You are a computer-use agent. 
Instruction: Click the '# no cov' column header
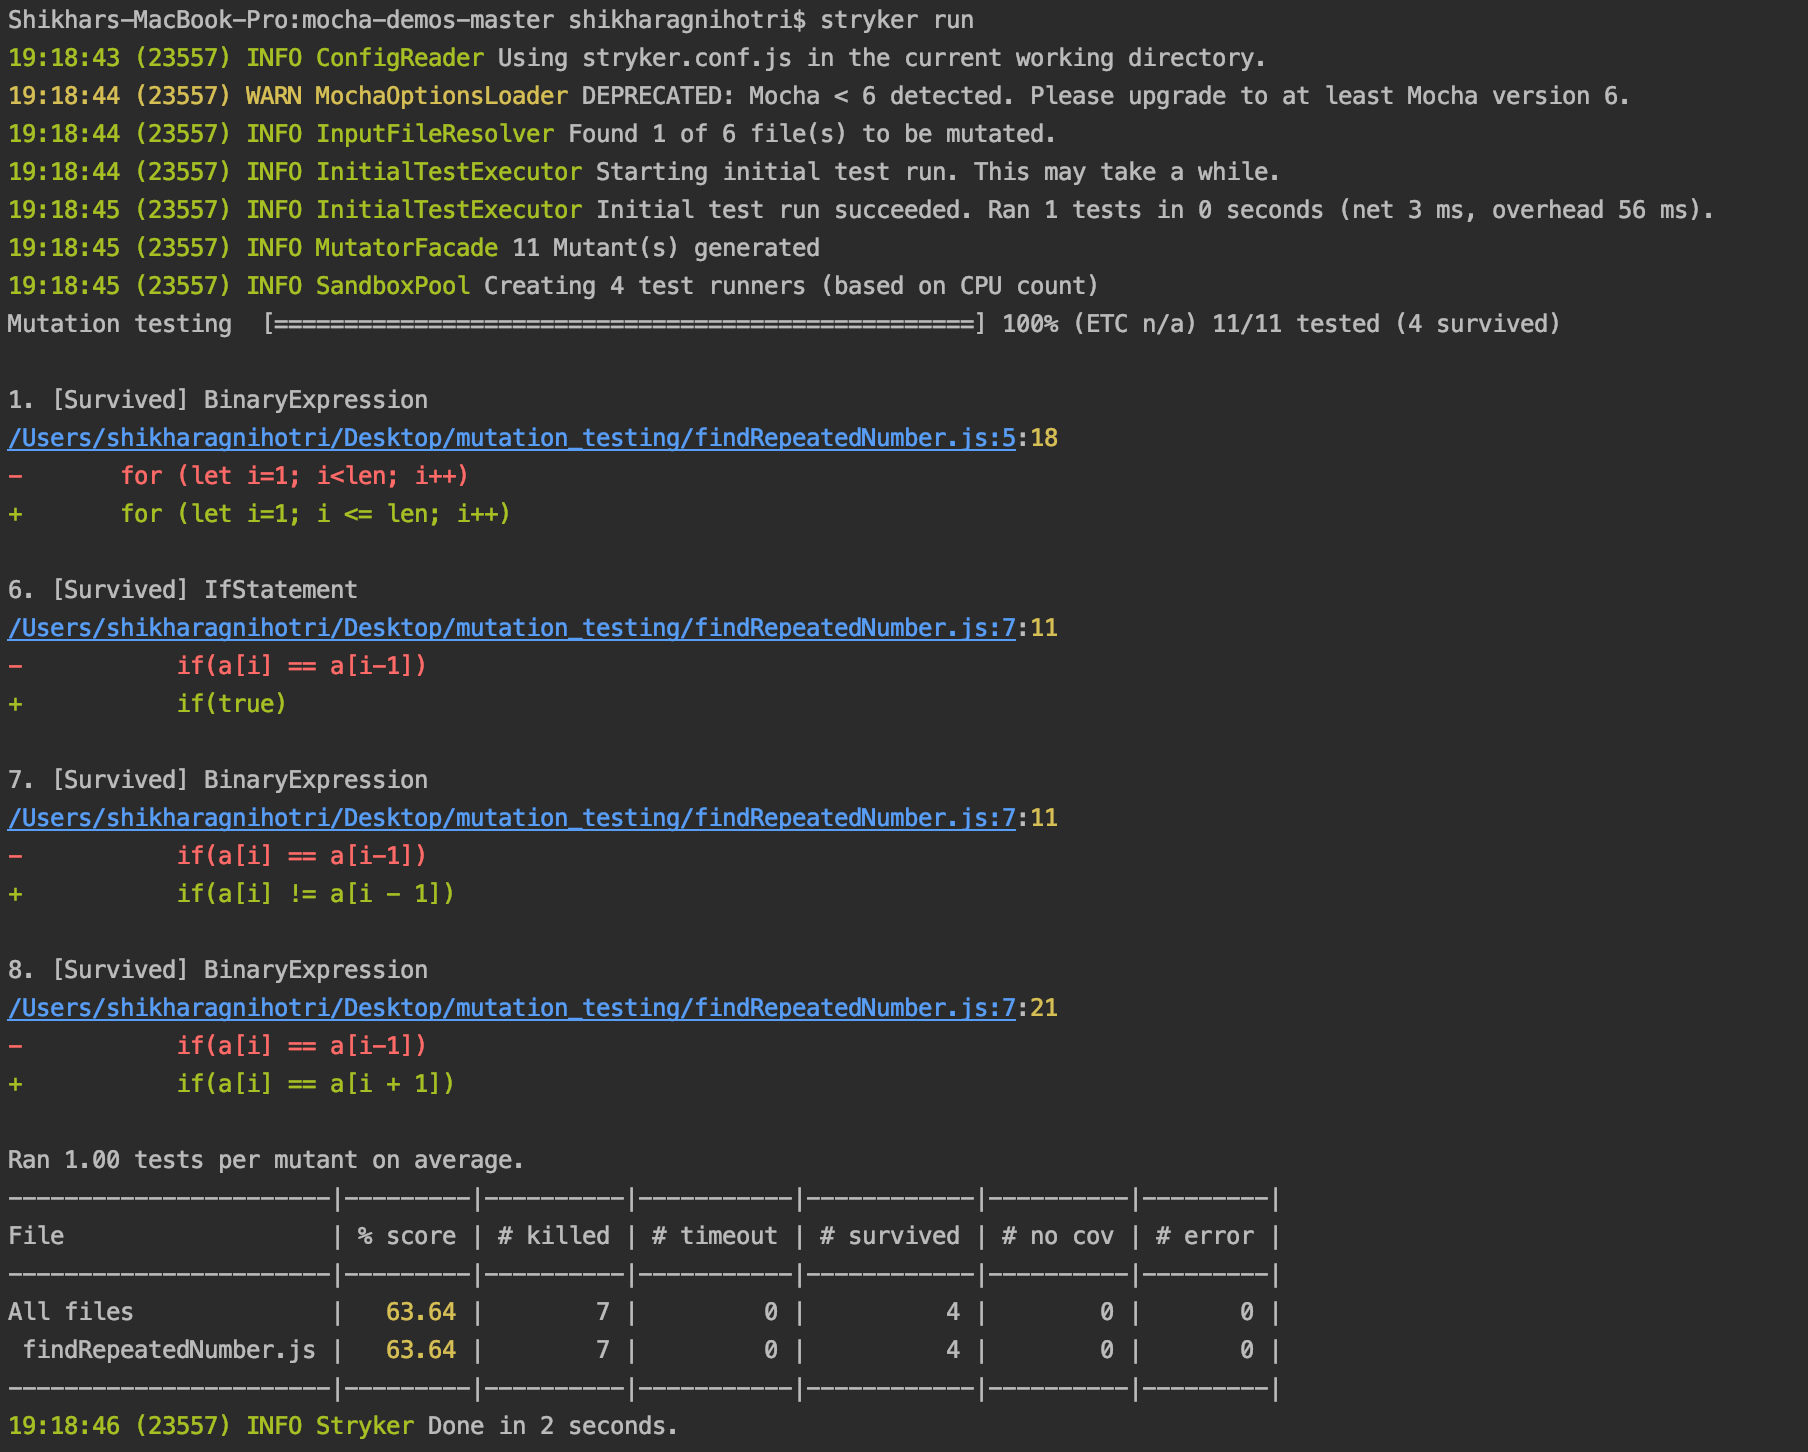coord(1058,1236)
